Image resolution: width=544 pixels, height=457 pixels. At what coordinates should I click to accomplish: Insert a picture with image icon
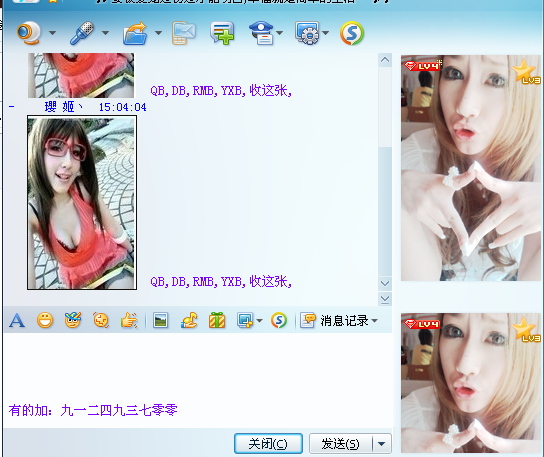click(x=161, y=320)
